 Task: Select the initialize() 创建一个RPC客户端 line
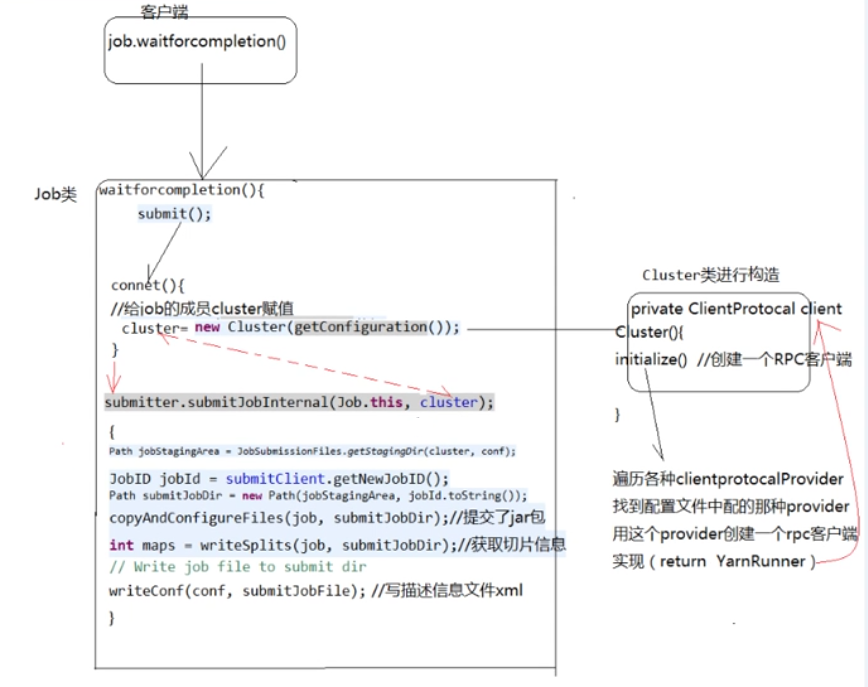pos(733,360)
